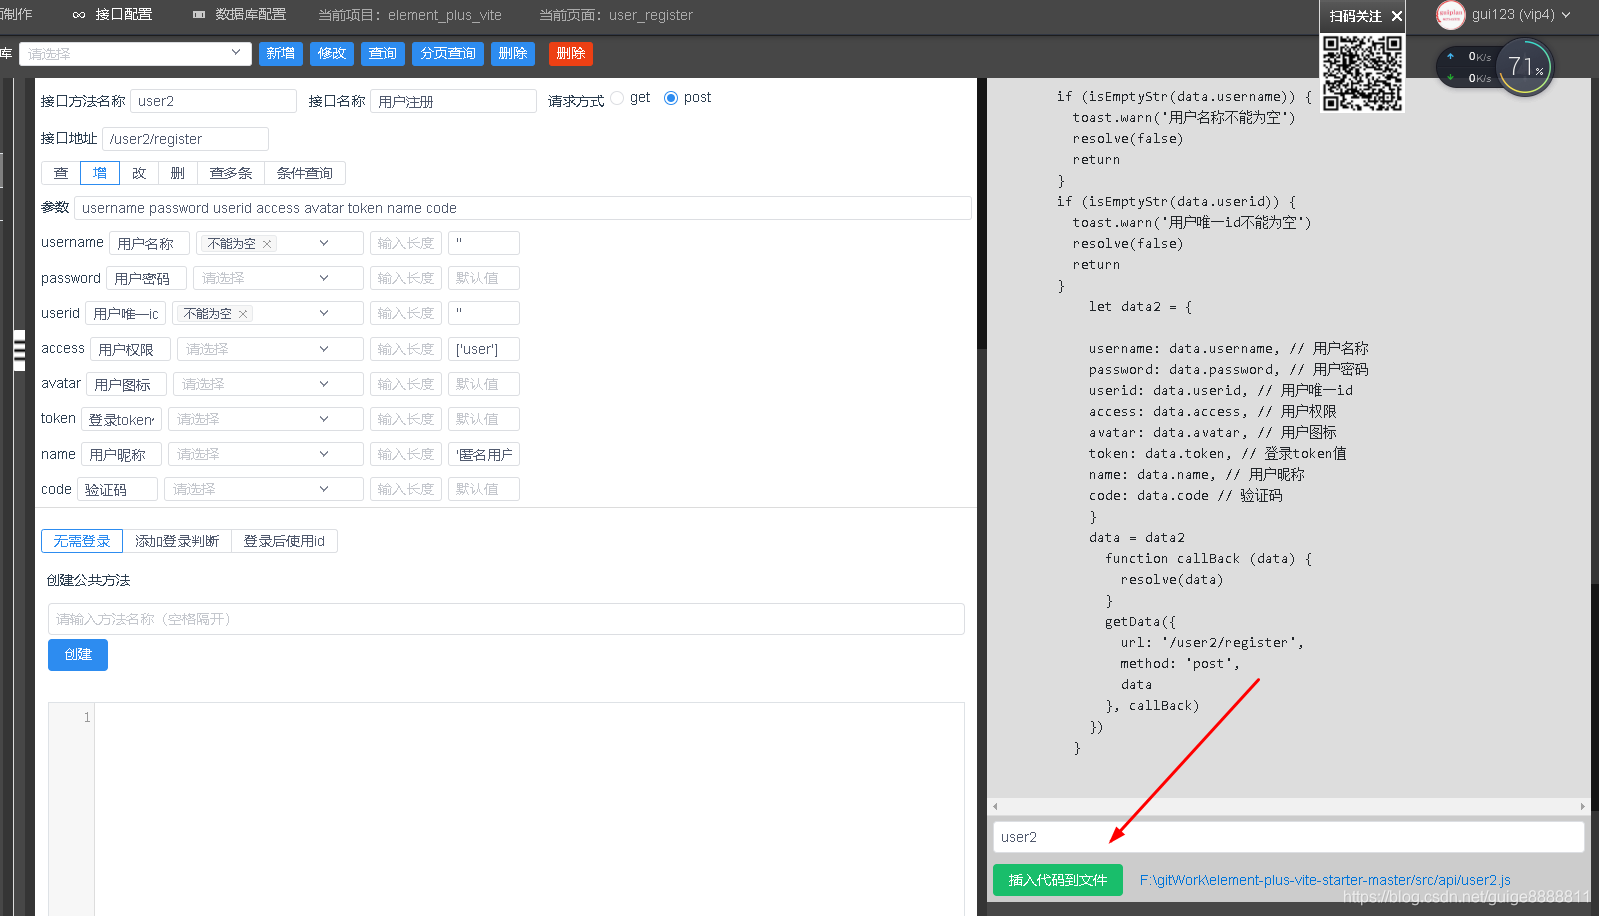1599x916 pixels.
Task: Close the 扫码关注 QR popup
Action: [x=1397, y=16]
